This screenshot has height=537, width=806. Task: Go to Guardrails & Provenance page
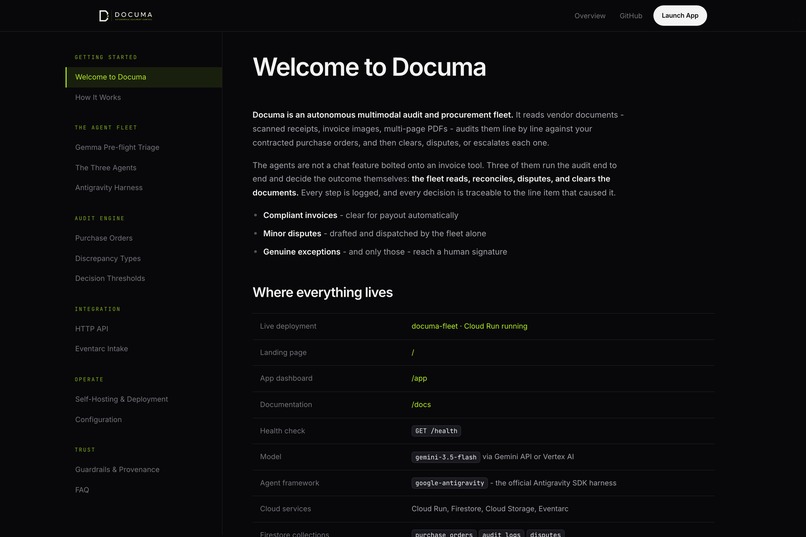click(117, 469)
